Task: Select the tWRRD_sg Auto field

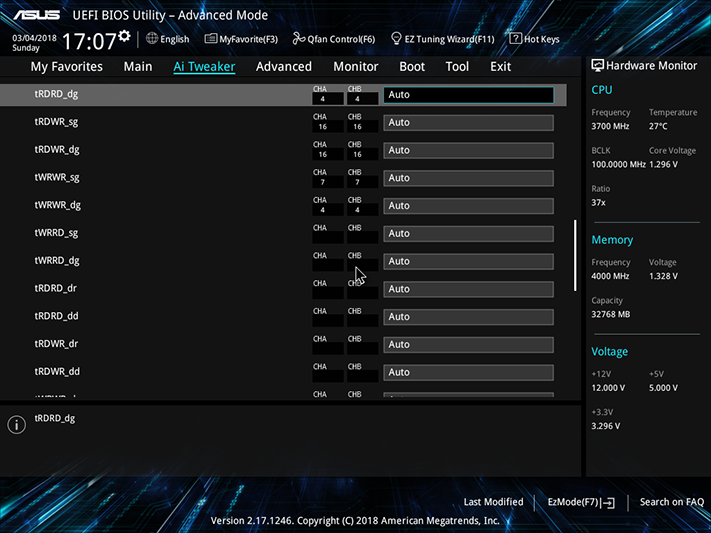Action: click(x=468, y=234)
